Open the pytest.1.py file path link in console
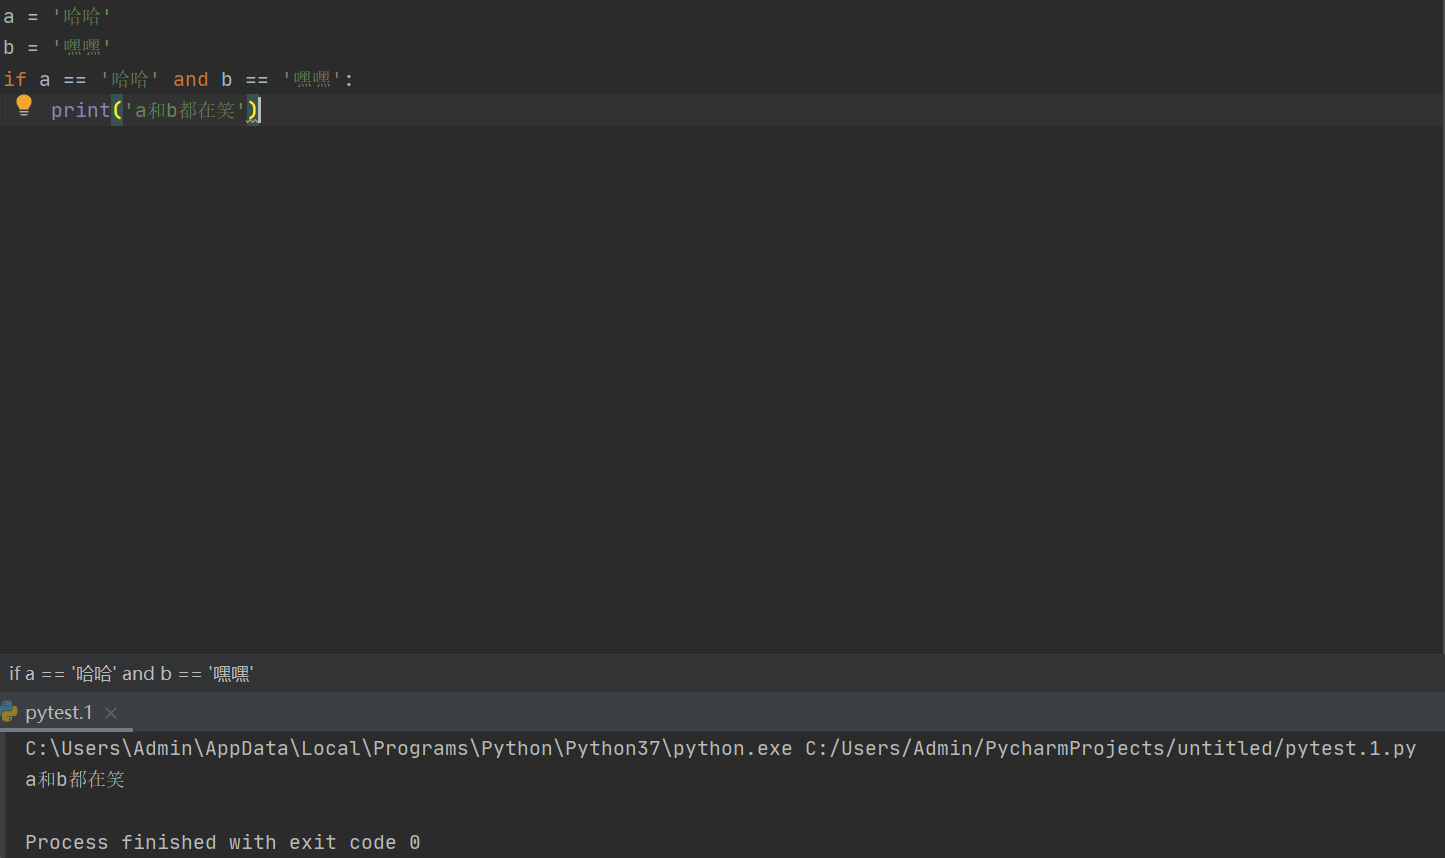The width and height of the screenshot is (1445, 858). click(x=1111, y=748)
